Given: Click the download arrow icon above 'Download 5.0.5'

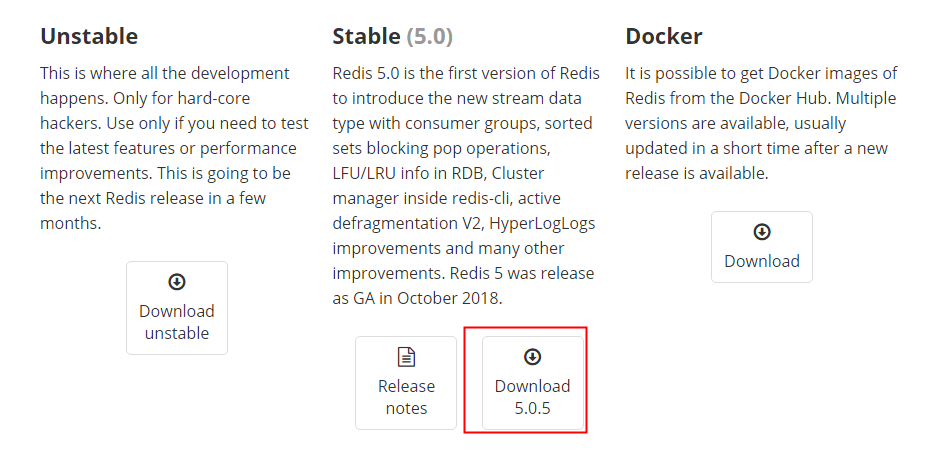Looking at the screenshot, I should point(532,357).
